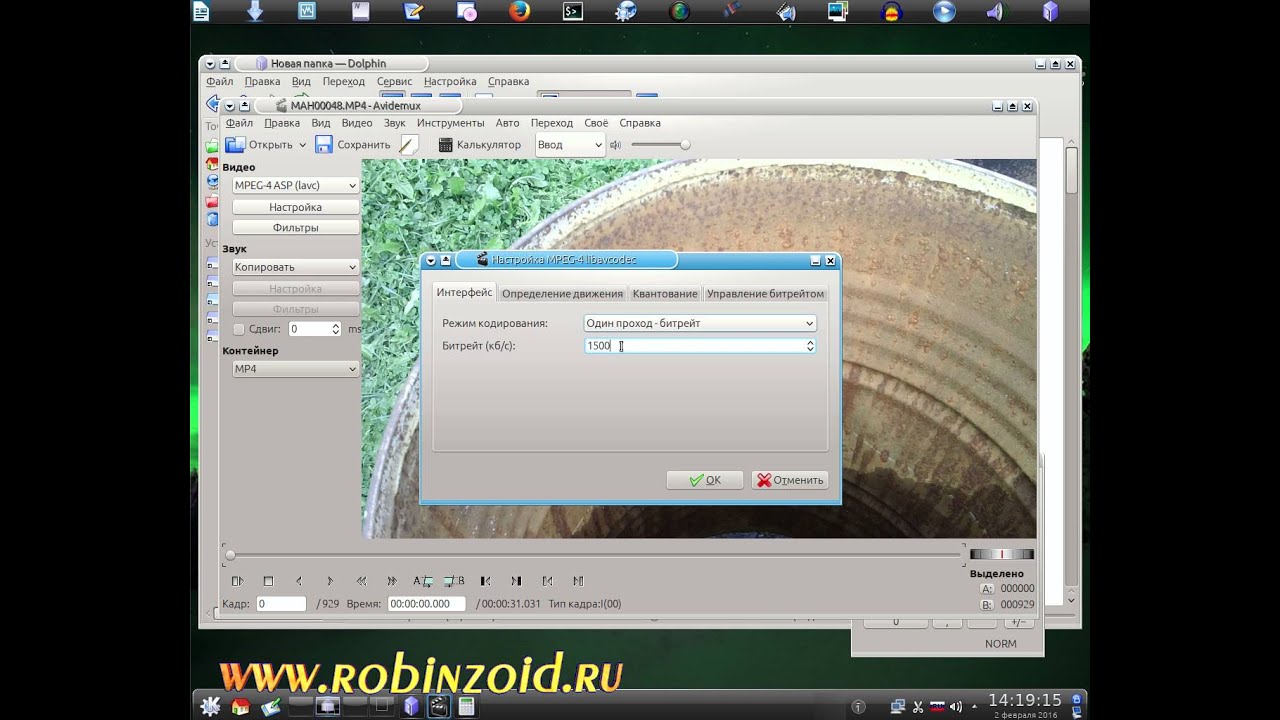Go to first frame icon
This screenshot has height=720, width=1280.
547,581
